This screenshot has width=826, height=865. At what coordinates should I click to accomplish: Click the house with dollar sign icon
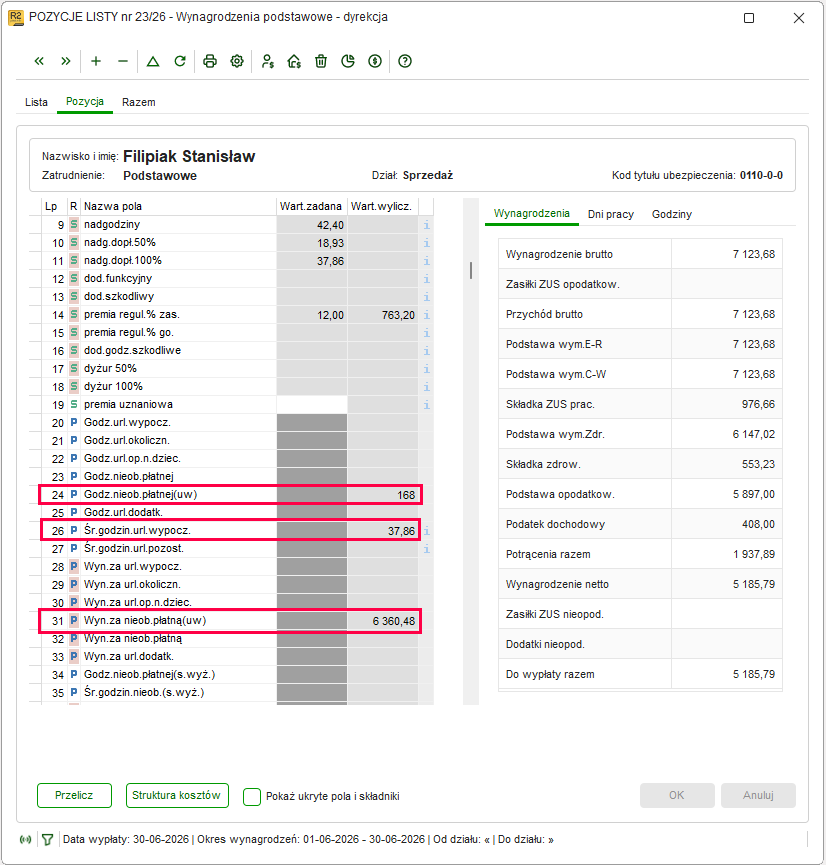(294, 61)
